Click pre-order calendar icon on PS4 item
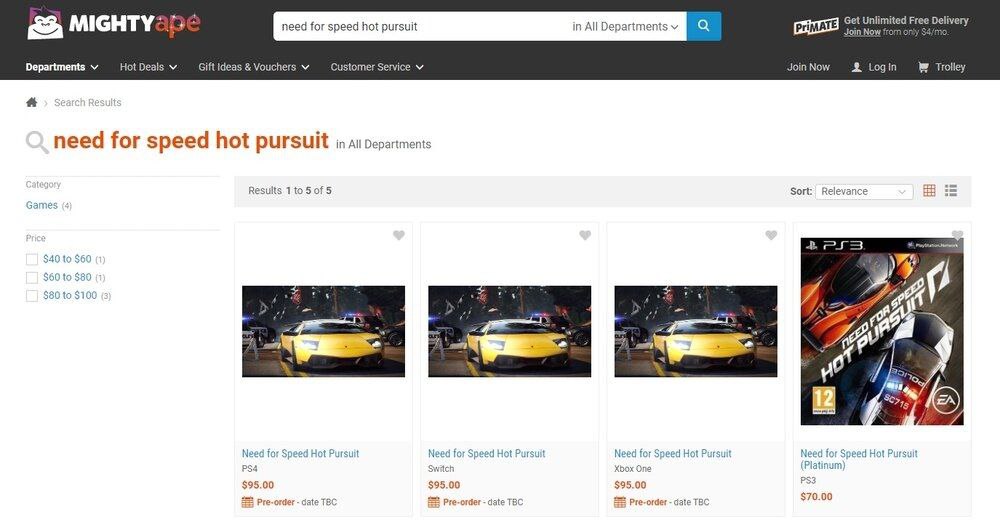The width and height of the screenshot is (1000, 522). point(247,502)
